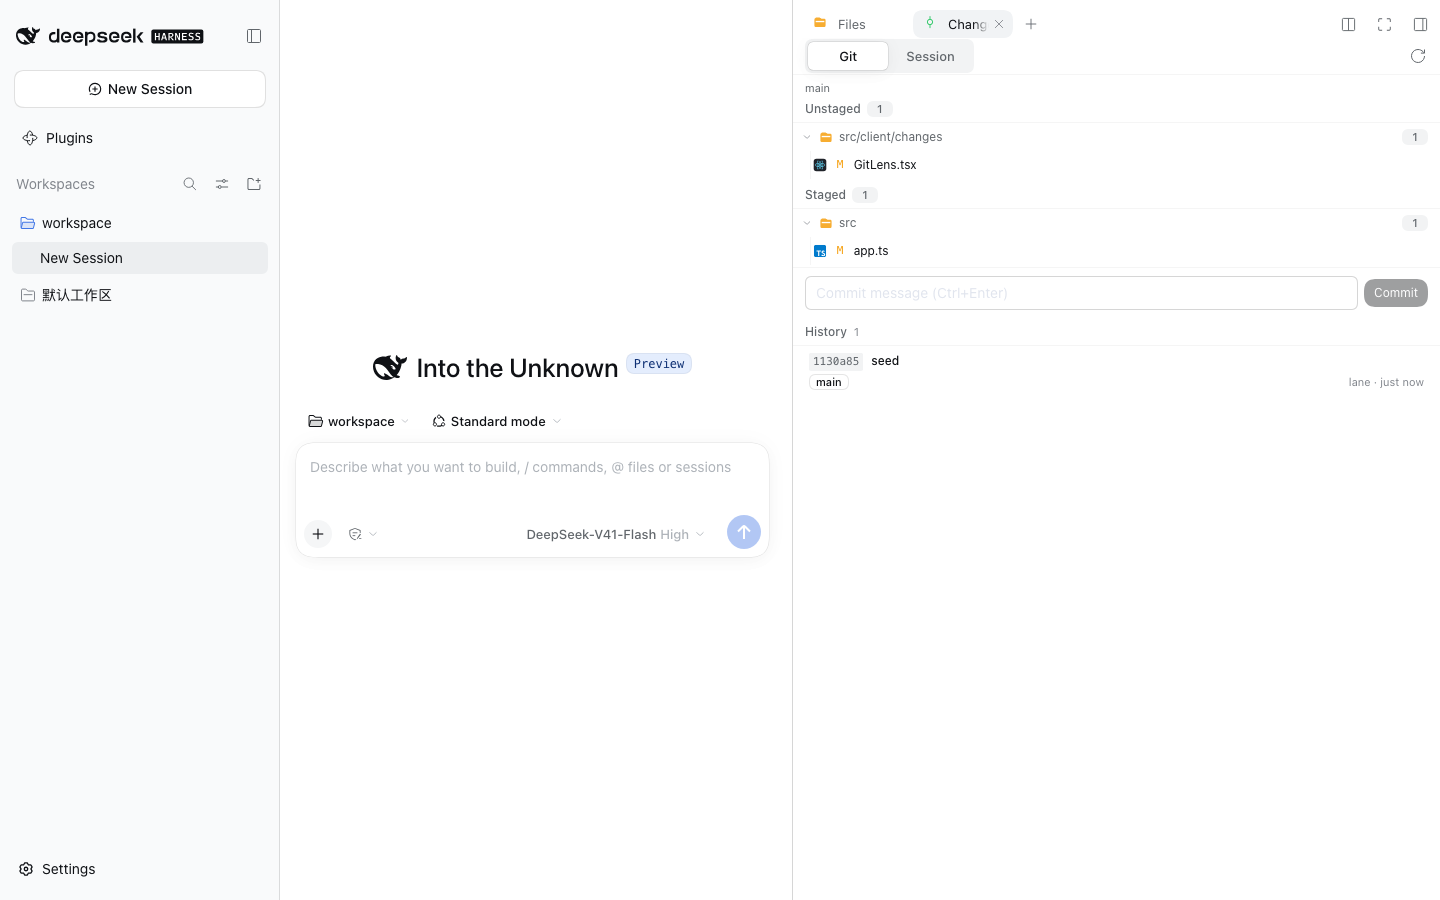Click the main branch tag on commit

pyautogui.click(x=828, y=382)
